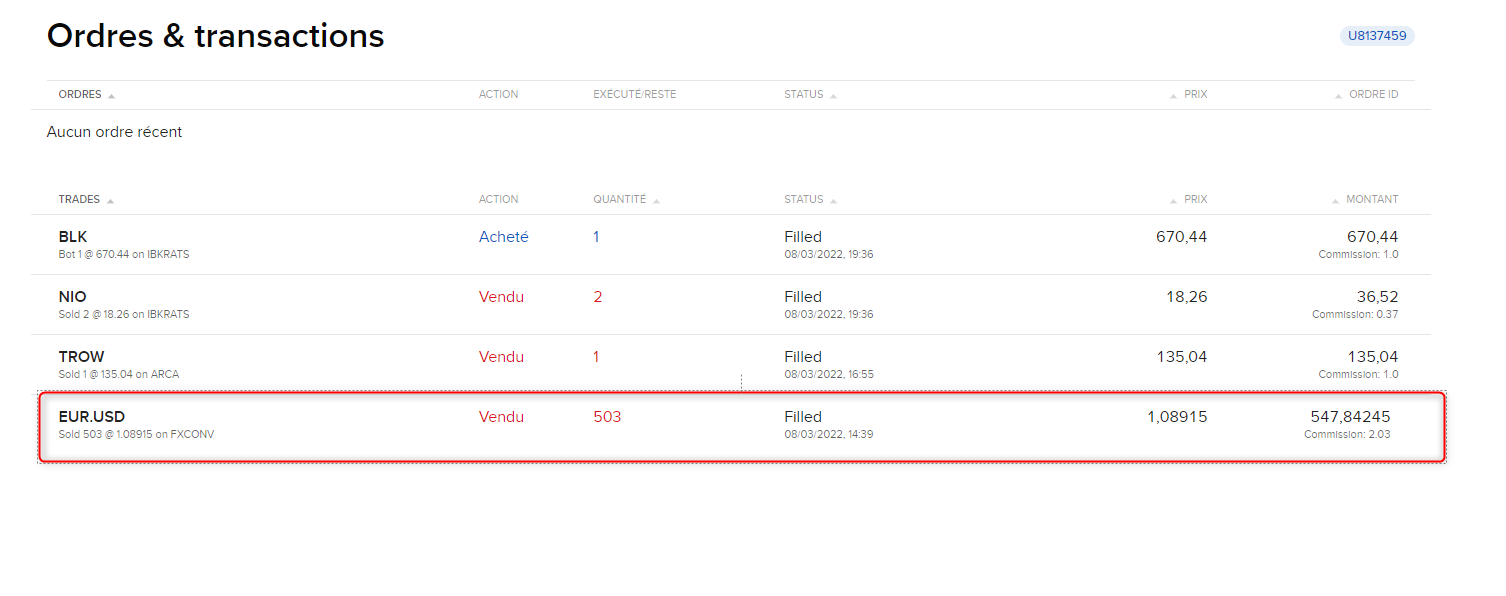Click sort arrow beside orders STATUS header

(833, 96)
